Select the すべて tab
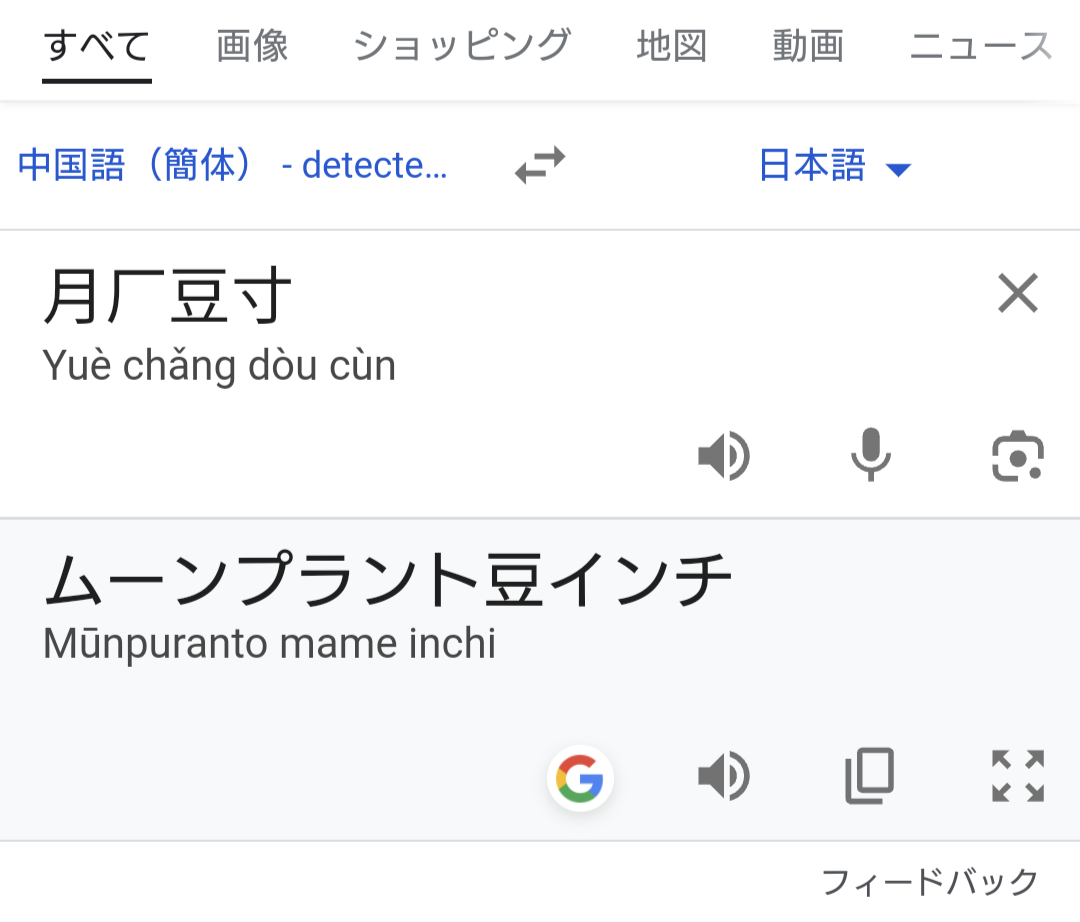This screenshot has height=922, width=1080. coord(97,46)
